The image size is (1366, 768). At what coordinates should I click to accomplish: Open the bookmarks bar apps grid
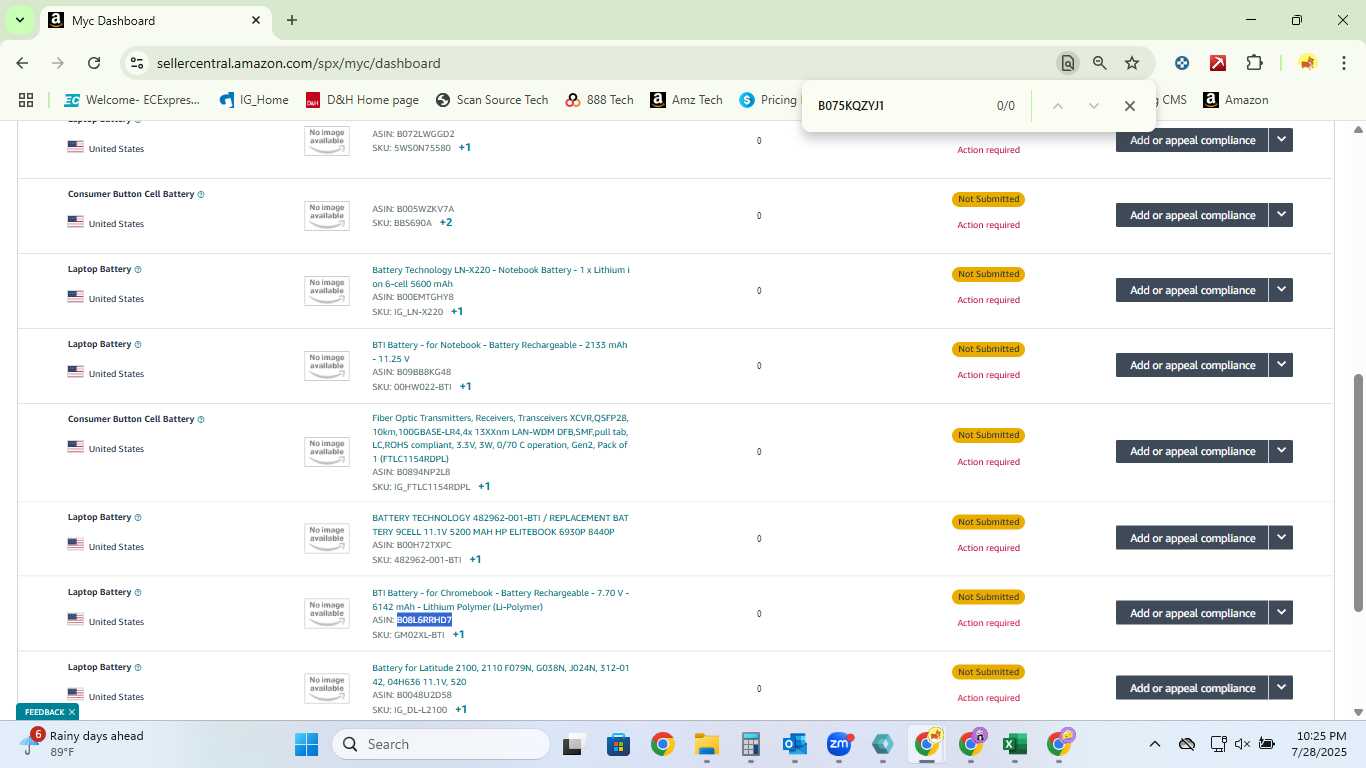[26, 100]
